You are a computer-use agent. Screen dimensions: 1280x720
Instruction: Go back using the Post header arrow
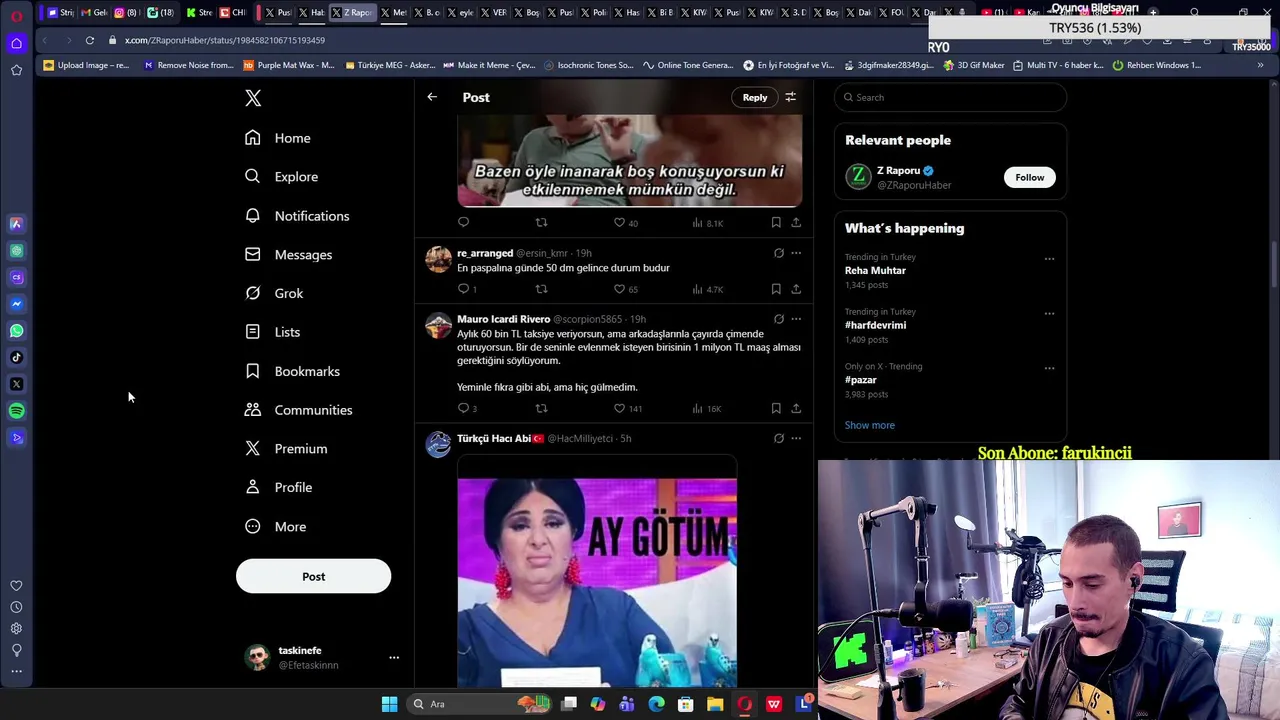coord(432,97)
